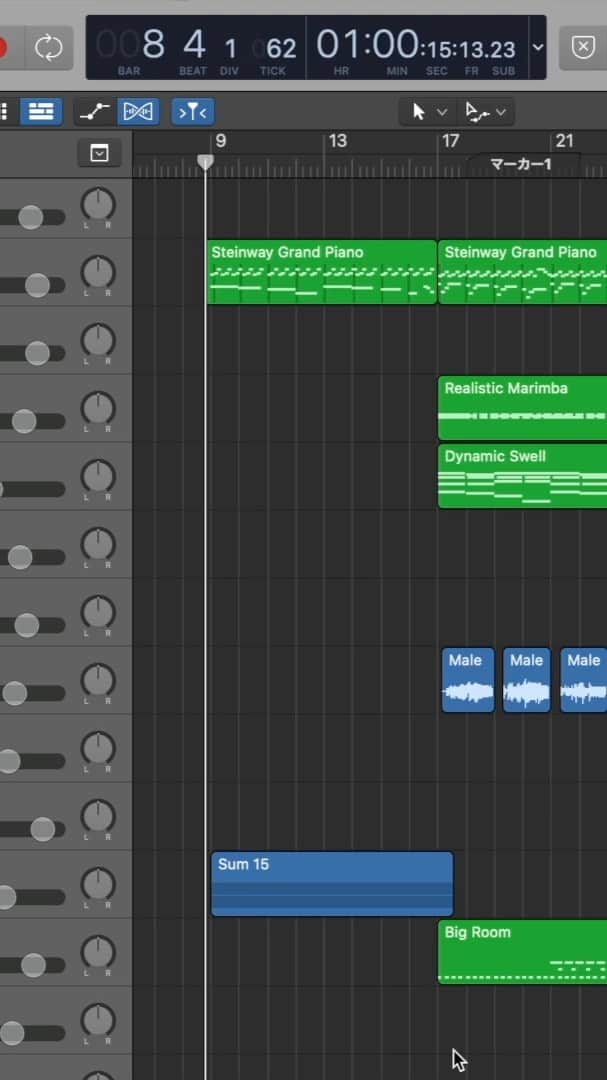Click the timecode 01:00:15:13.23 display
Viewport: 607px width, 1080px height.
pos(415,46)
